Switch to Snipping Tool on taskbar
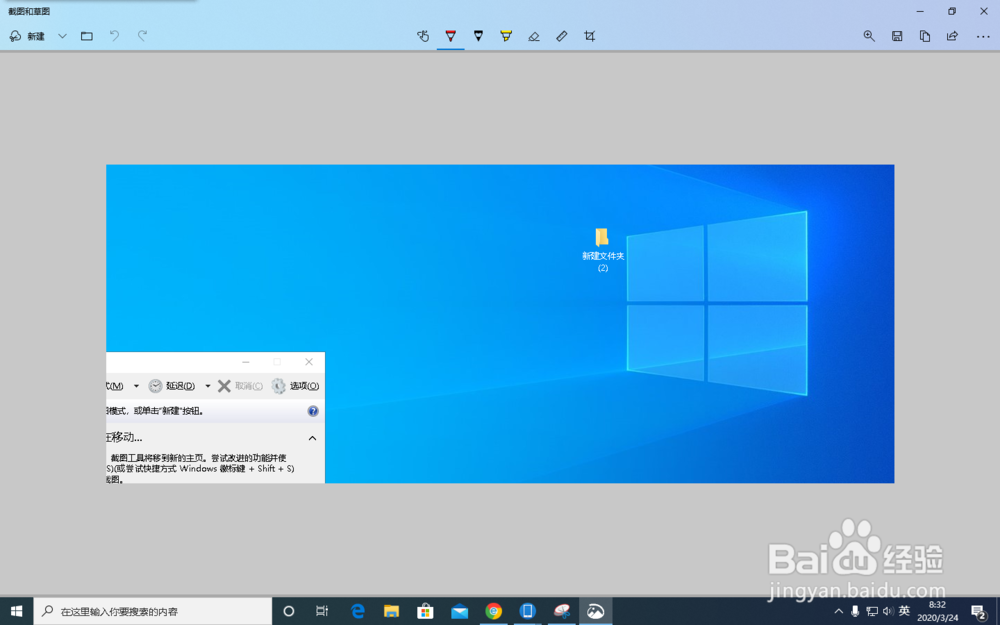1000x625 pixels. click(x=561, y=611)
